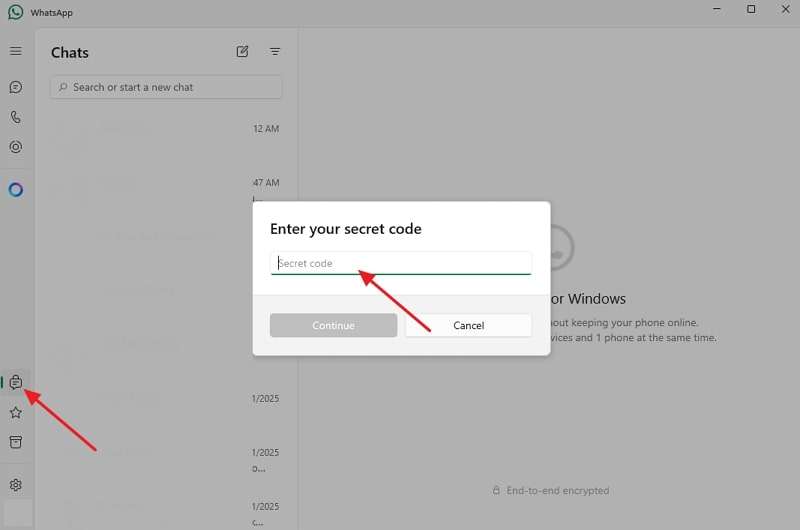Open the hamburger navigation menu

(x=15, y=51)
